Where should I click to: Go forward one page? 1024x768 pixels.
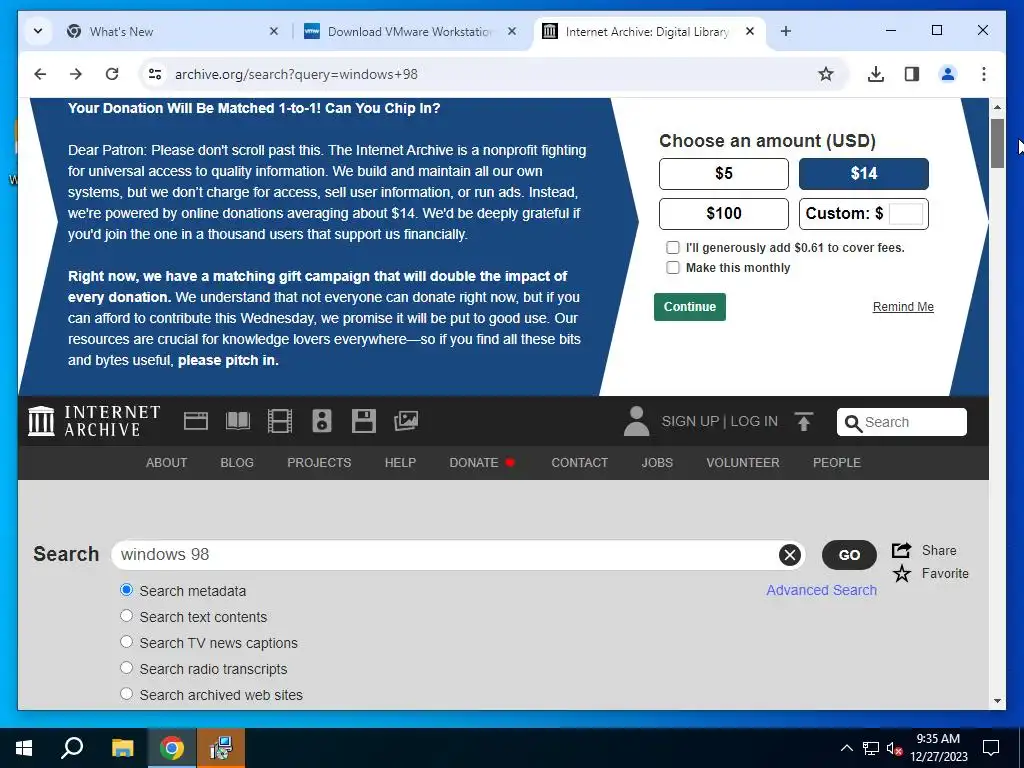point(76,74)
